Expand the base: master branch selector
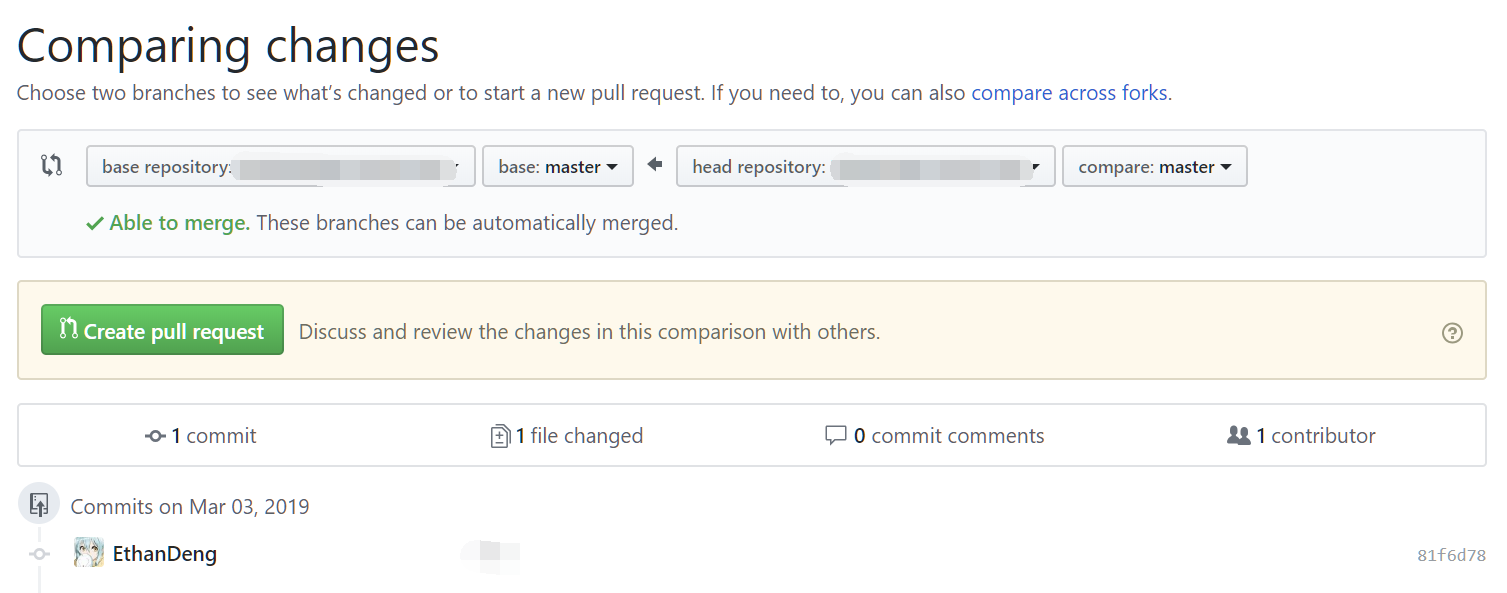This screenshot has height=593, width=1507. (558, 167)
